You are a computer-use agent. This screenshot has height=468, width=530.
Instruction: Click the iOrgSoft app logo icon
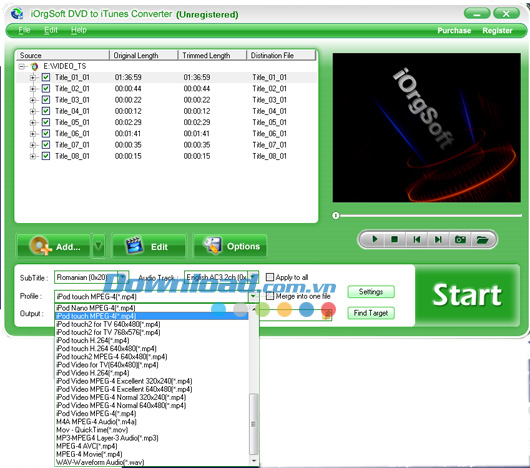(17, 14)
